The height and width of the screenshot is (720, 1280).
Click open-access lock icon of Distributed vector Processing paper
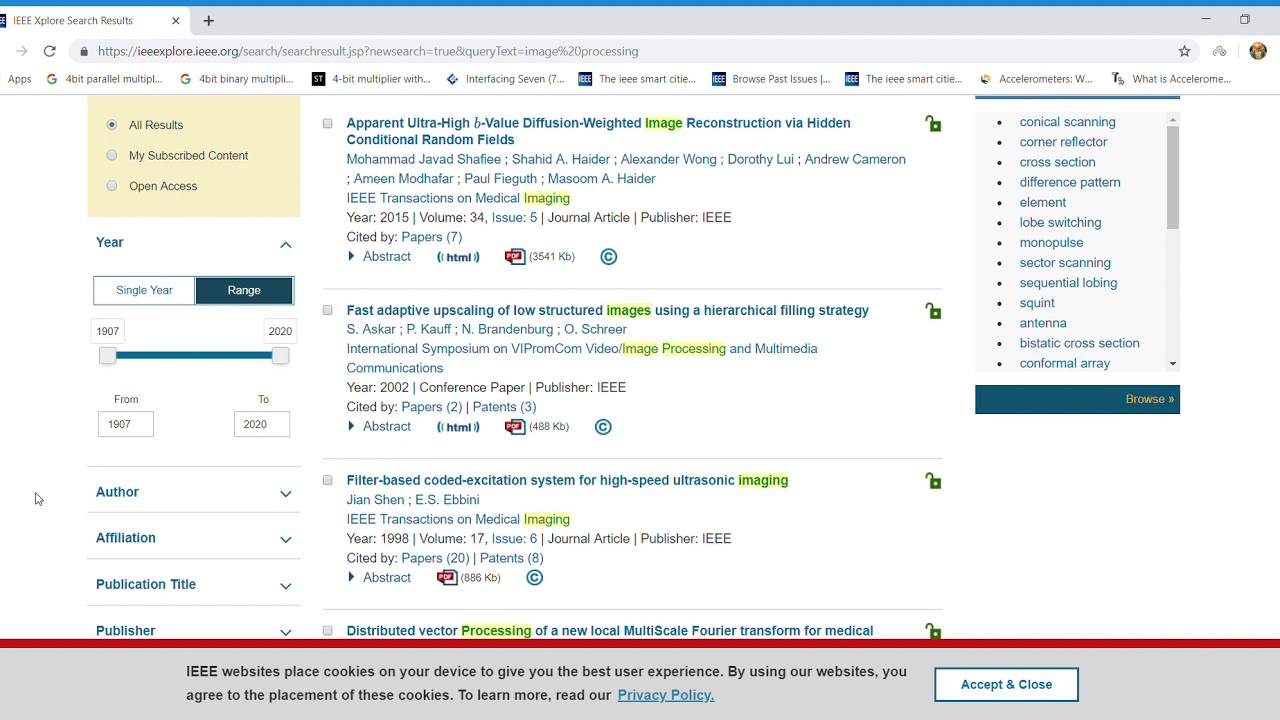click(933, 631)
